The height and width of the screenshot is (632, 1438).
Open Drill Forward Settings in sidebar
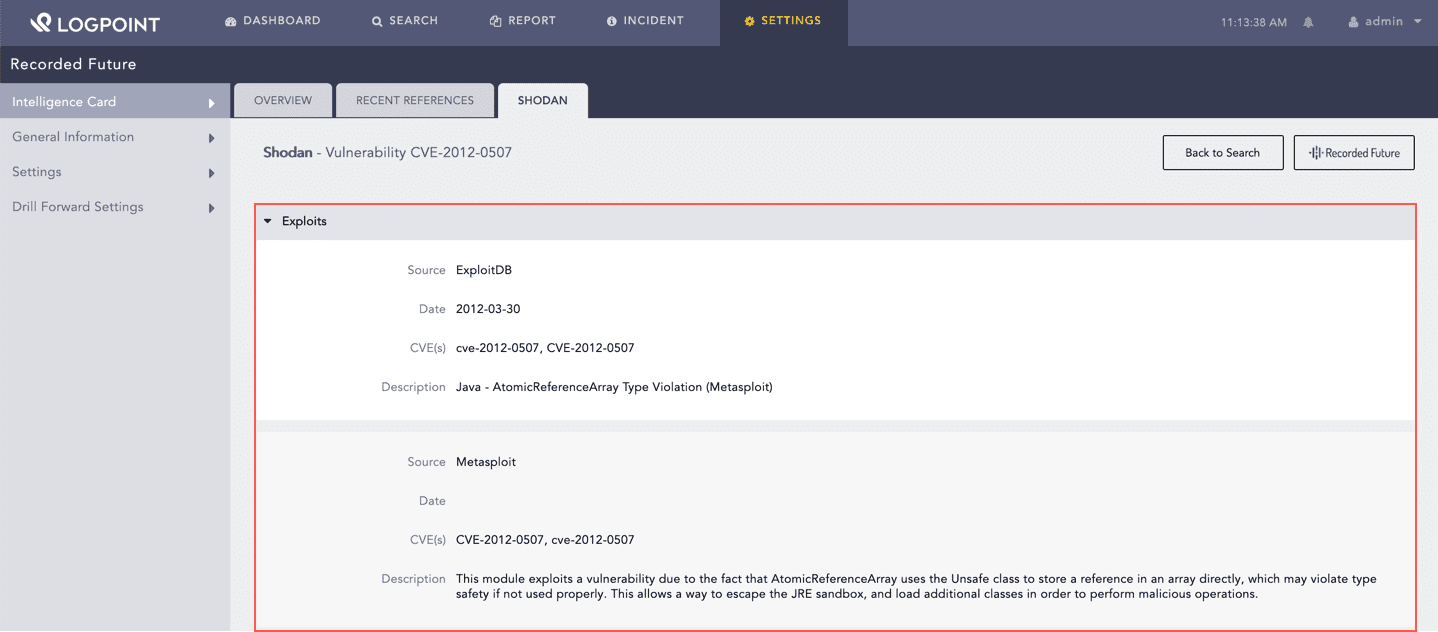coord(78,207)
